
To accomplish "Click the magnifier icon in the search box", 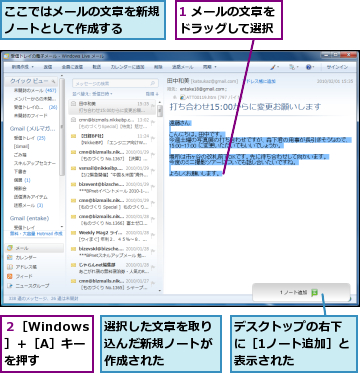I will point(153,83).
